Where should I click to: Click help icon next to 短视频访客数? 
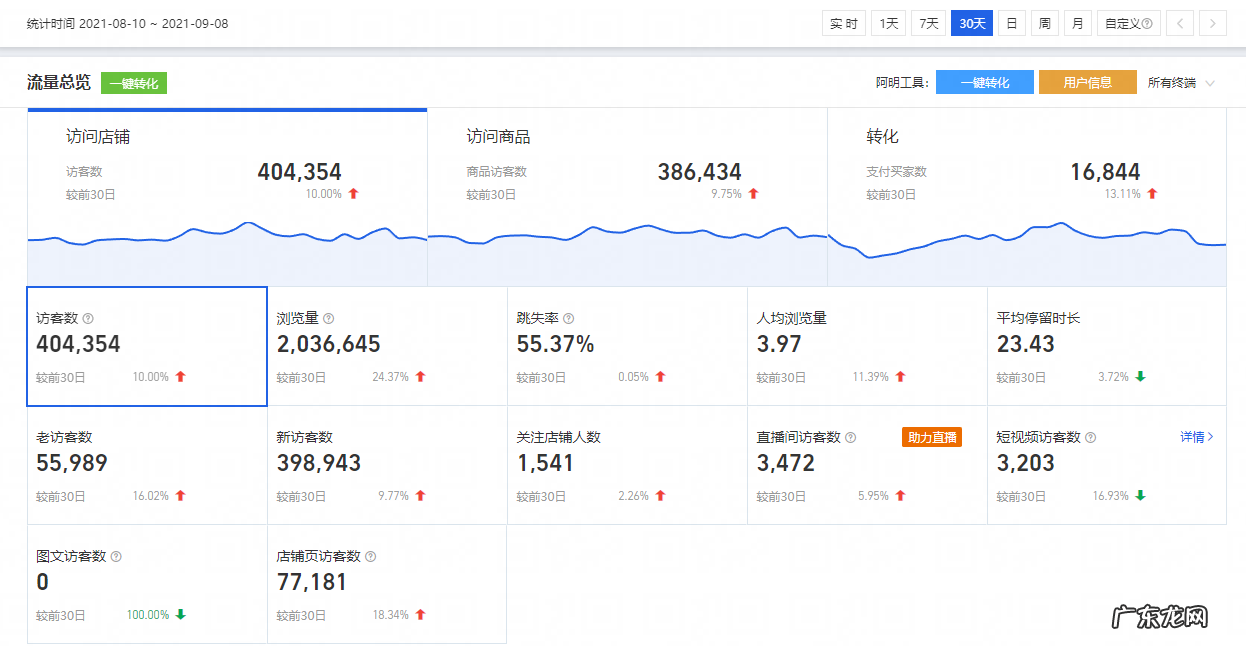pos(1091,438)
